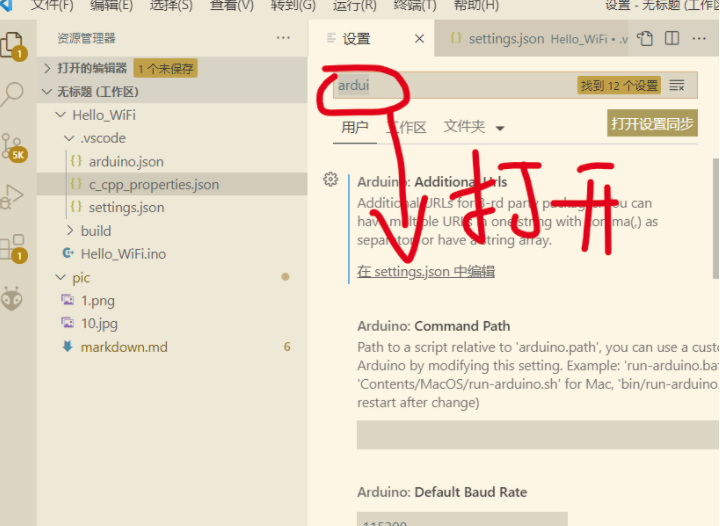This screenshot has height=526, width=723.
Task: Open markdown.md in the file tree
Action: pyautogui.click(x=124, y=347)
